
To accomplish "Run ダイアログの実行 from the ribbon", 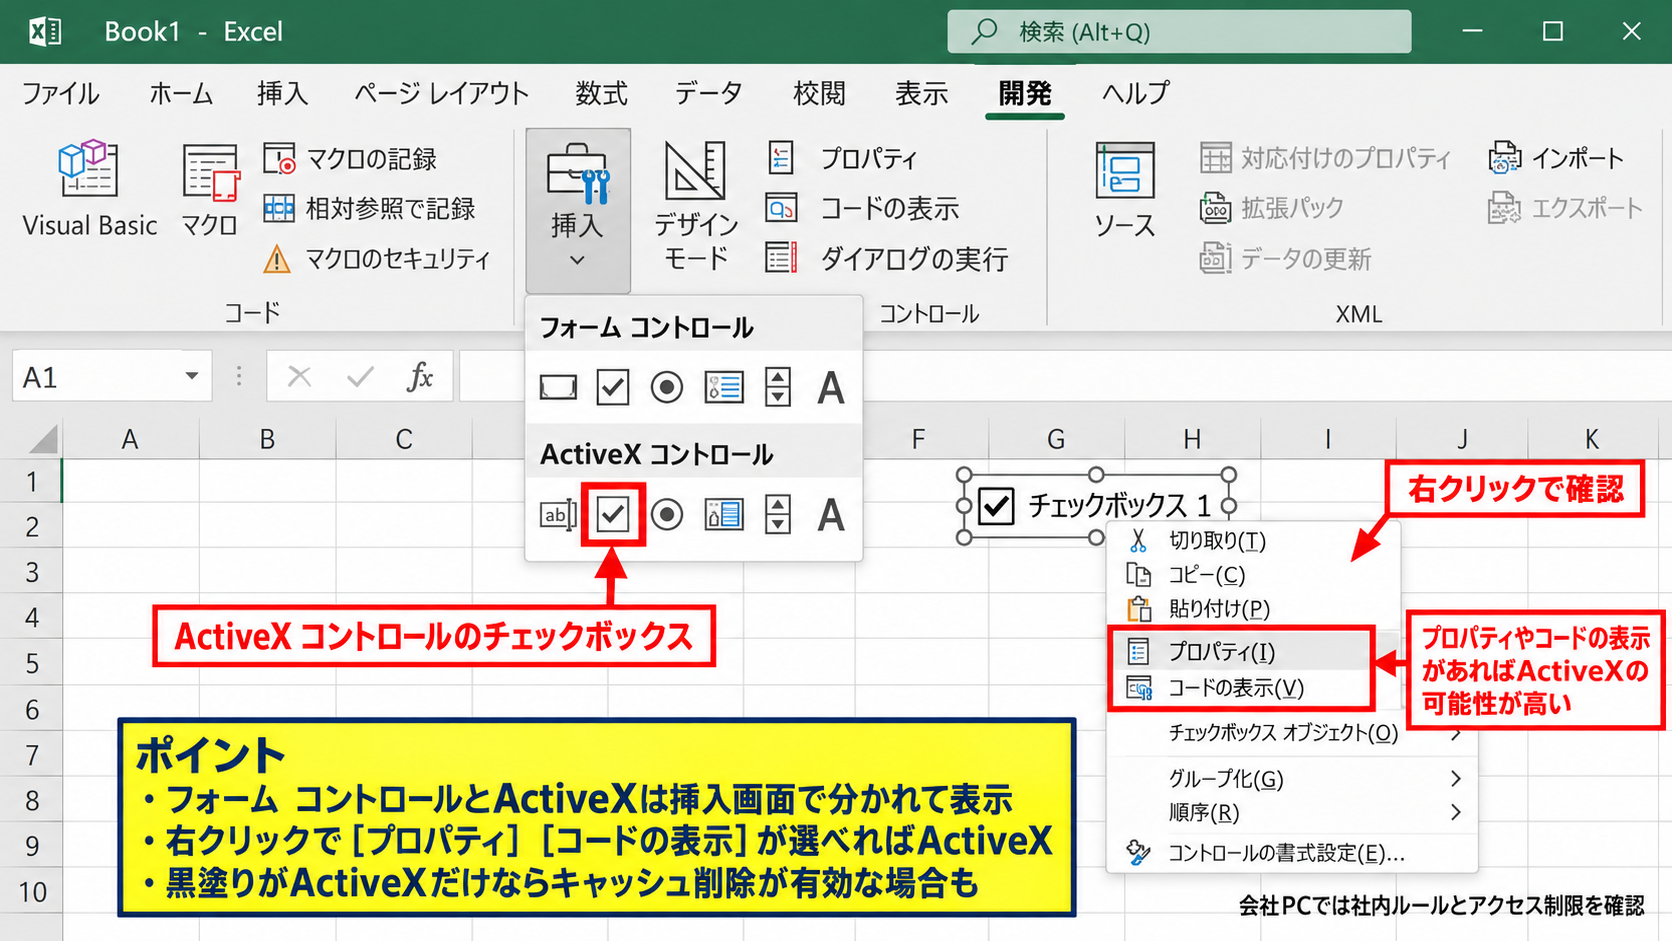I will point(887,258).
